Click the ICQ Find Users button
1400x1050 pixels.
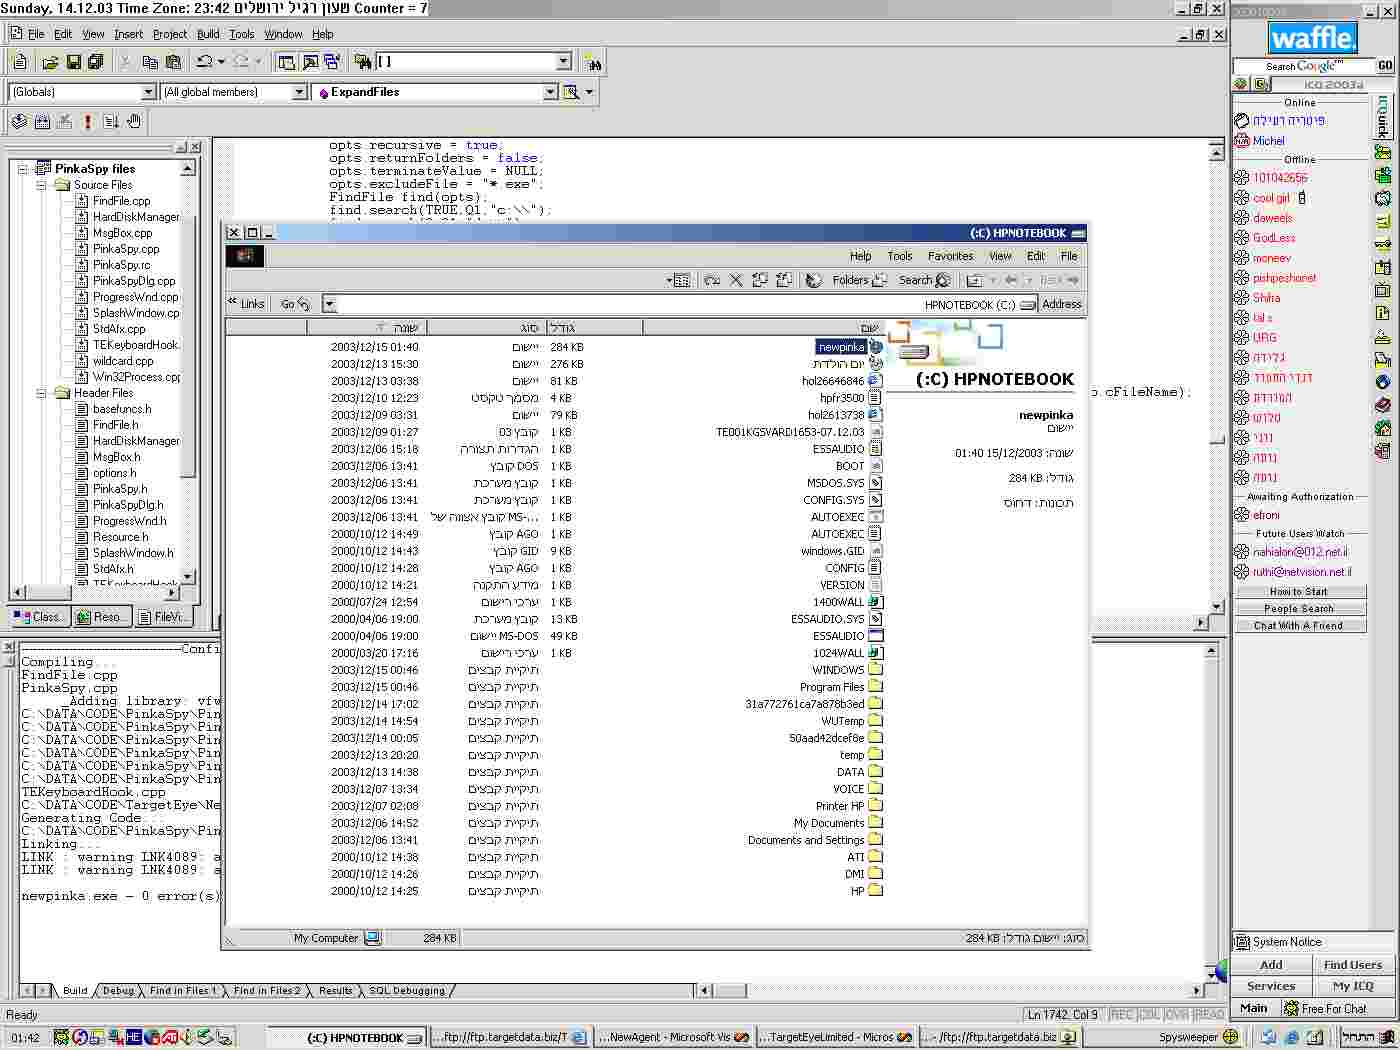coord(1353,965)
